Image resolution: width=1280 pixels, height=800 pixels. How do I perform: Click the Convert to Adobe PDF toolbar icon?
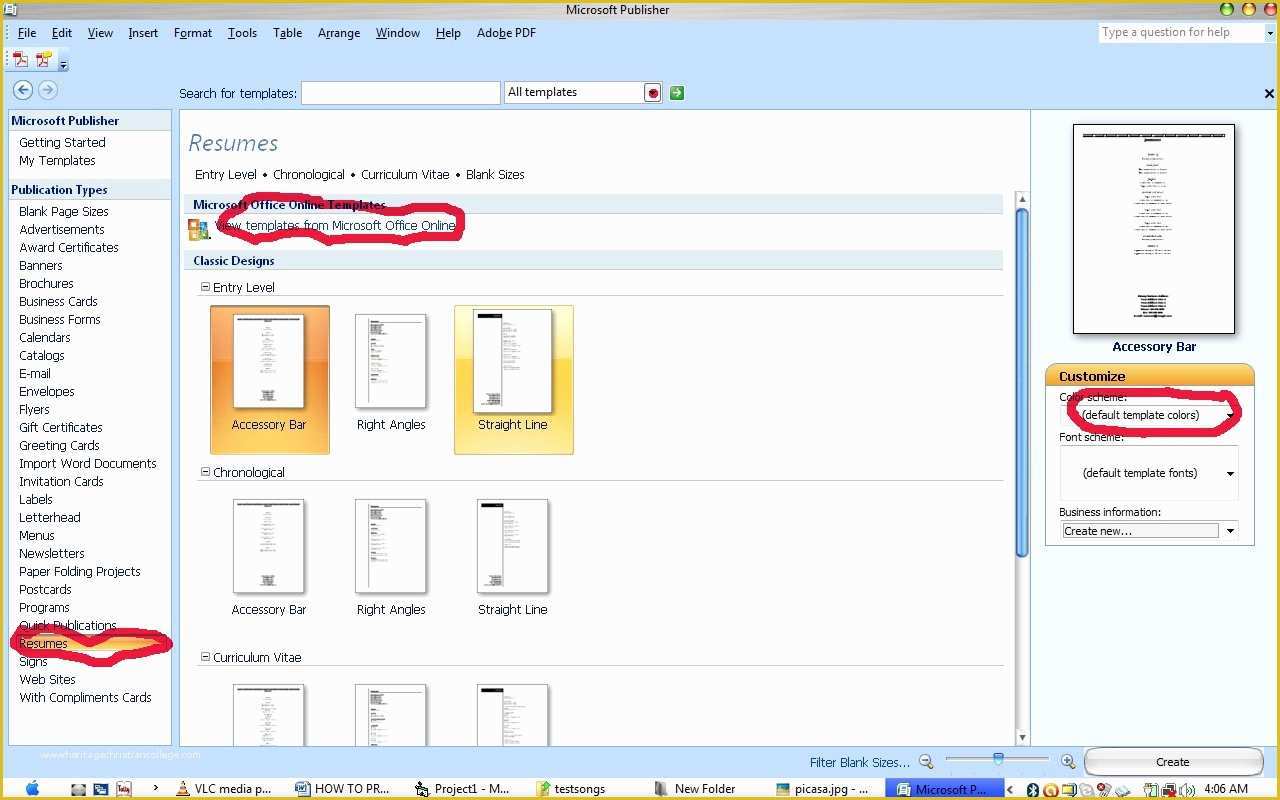tap(20, 60)
